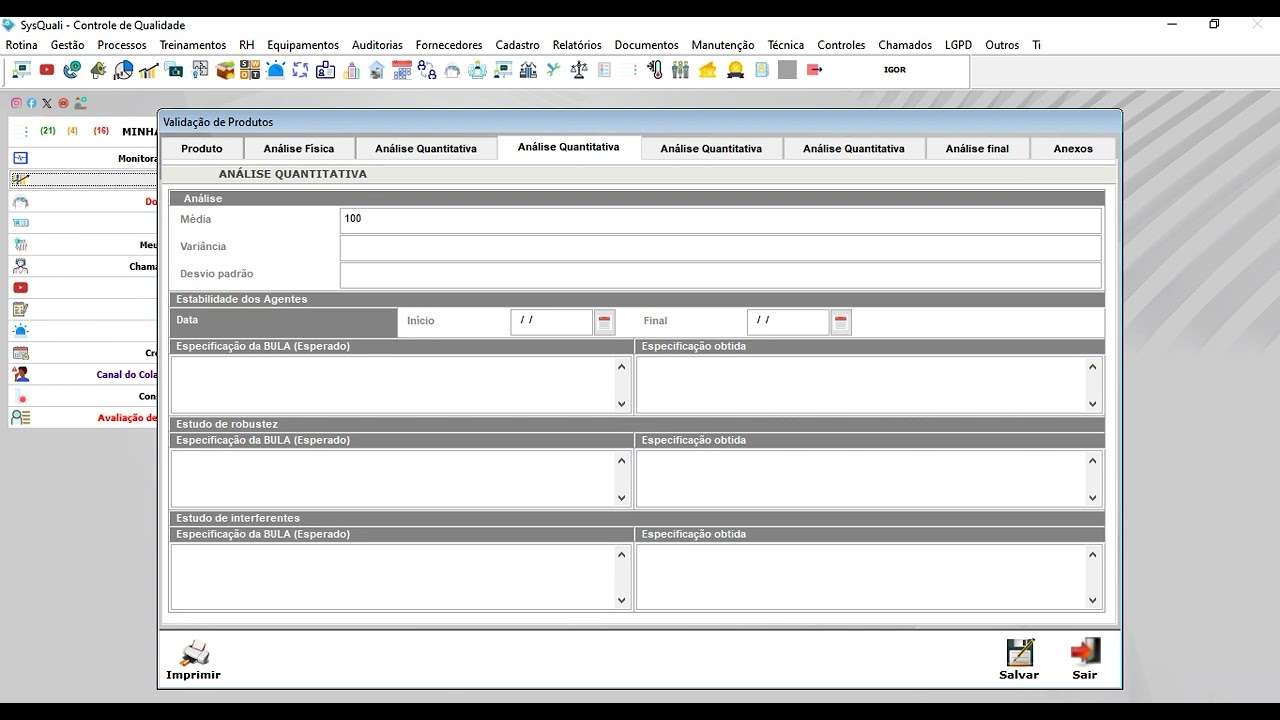Viewport: 1280px width, 720px height.
Task: Click the gold medal badge toolbar icon
Action: (x=735, y=70)
